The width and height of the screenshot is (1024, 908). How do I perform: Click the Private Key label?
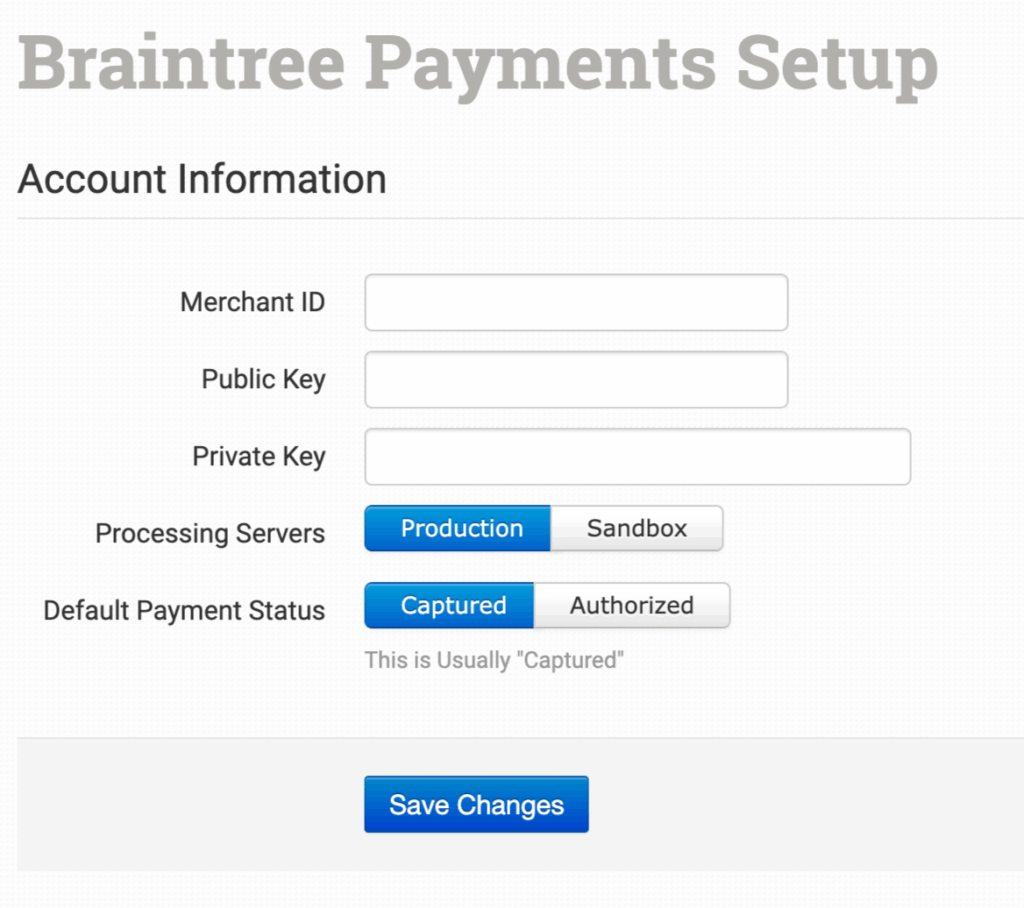pos(258,456)
